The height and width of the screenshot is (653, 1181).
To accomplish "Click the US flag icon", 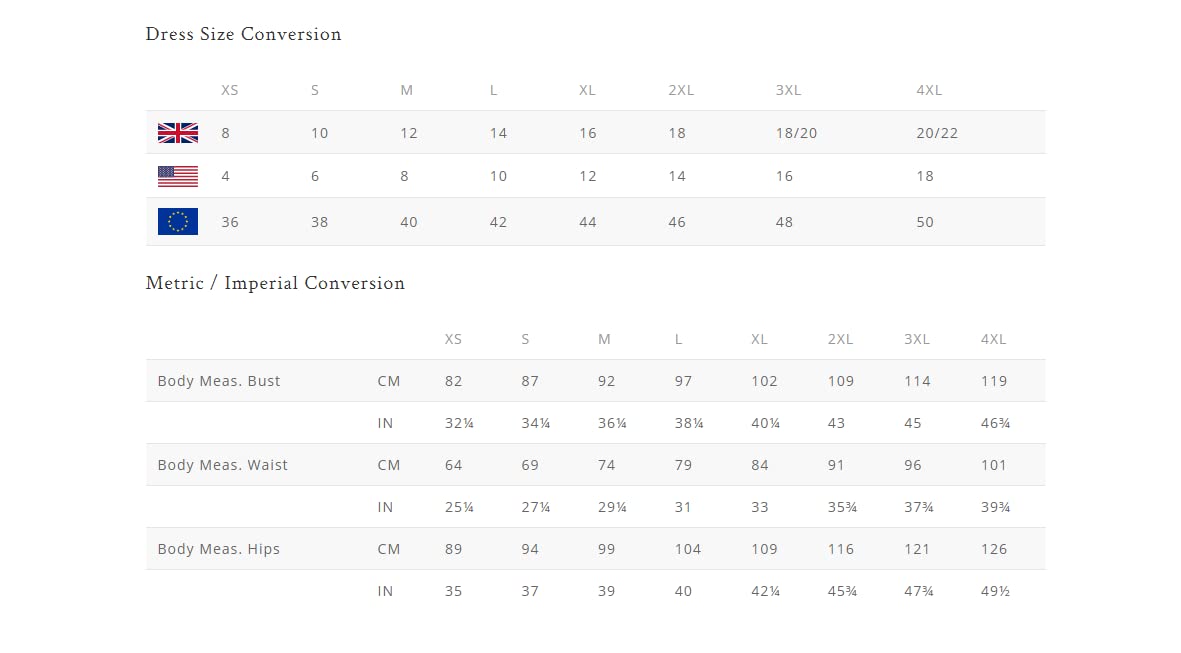I will click(x=178, y=176).
